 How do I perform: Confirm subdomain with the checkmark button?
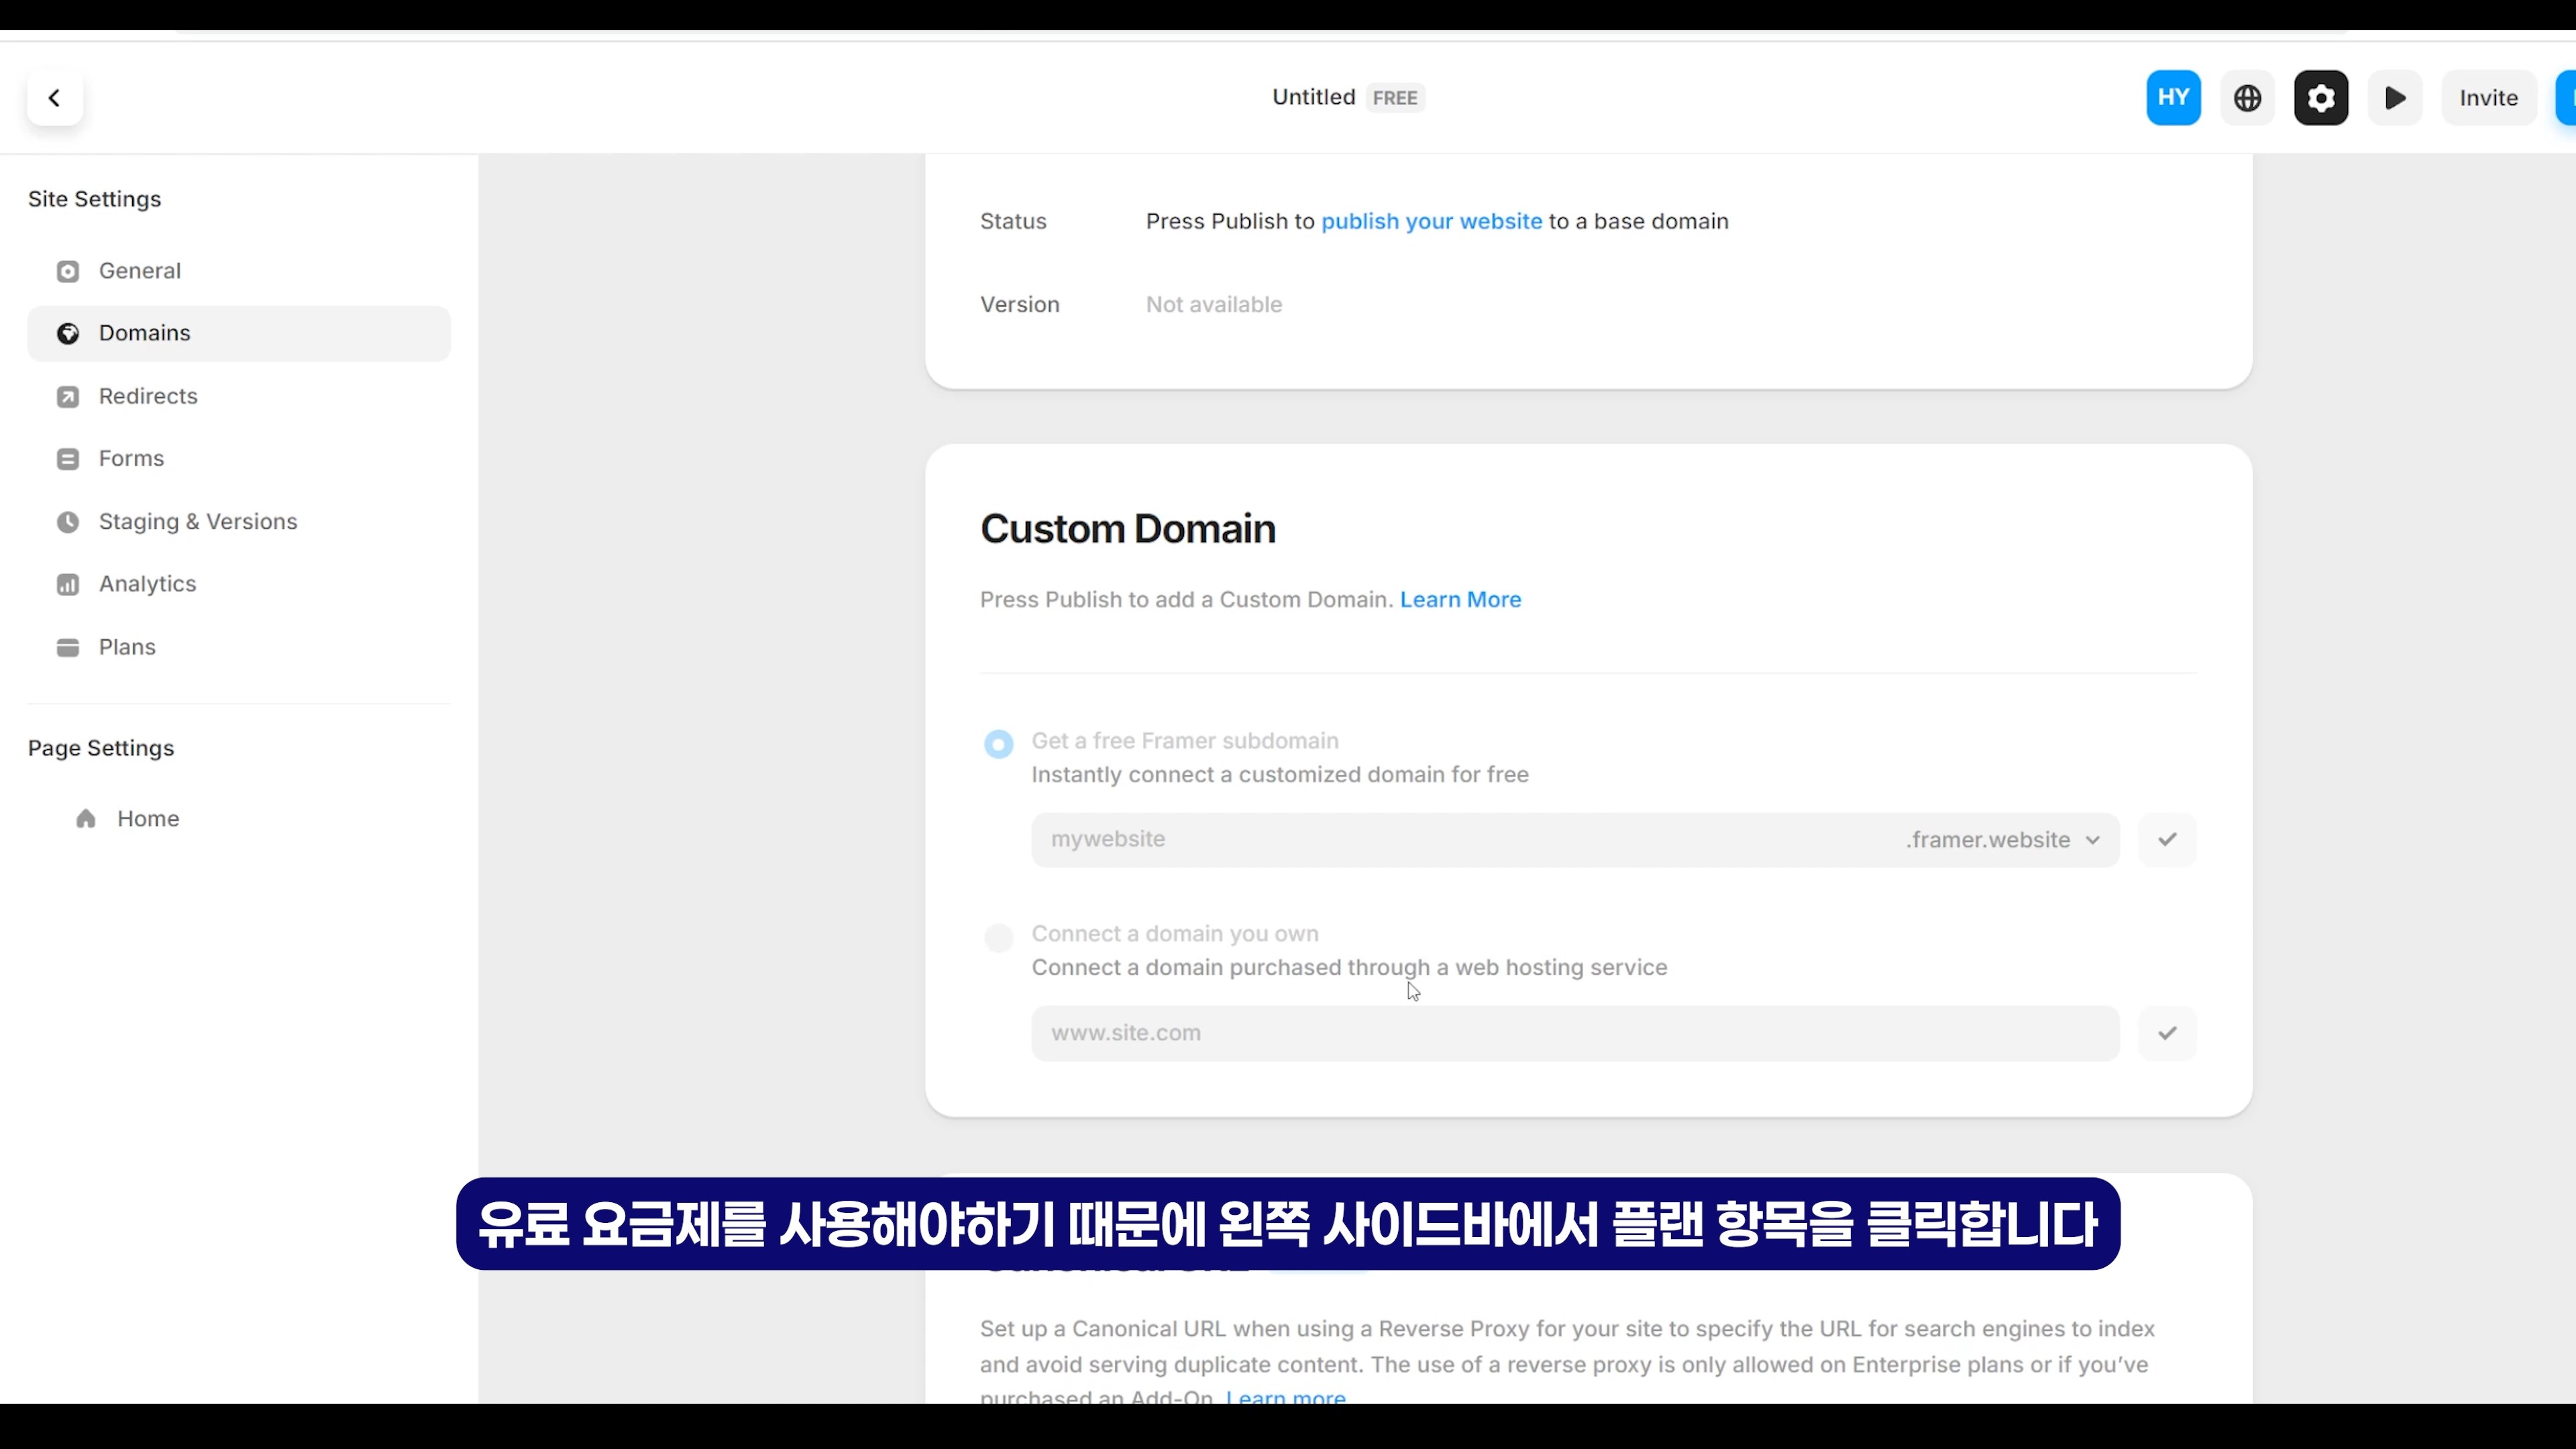[2167, 840]
